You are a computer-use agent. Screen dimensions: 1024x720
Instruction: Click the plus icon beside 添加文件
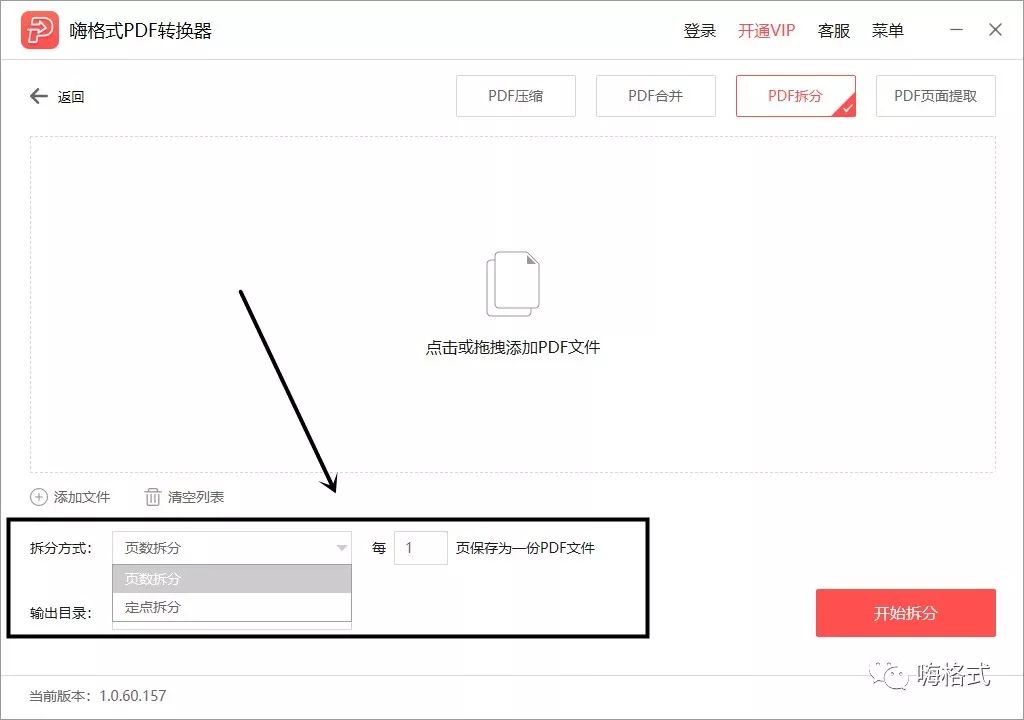pyautogui.click(x=38, y=497)
